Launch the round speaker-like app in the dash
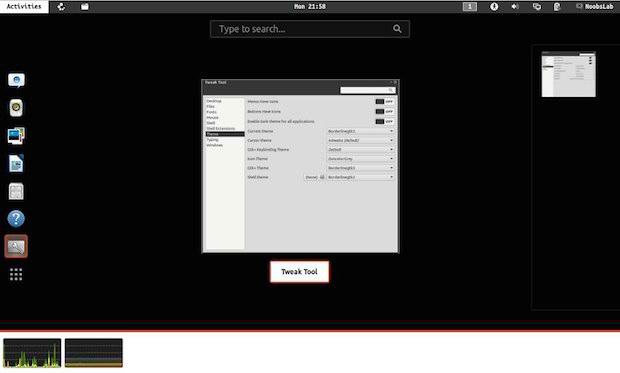Image resolution: width=620 pixels, height=373 pixels. [16, 108]
